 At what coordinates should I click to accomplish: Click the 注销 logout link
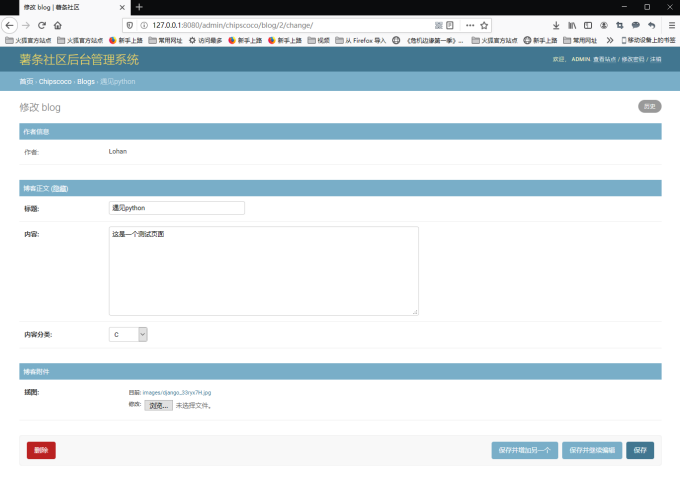pyautogui.click(x=655, y=59)
